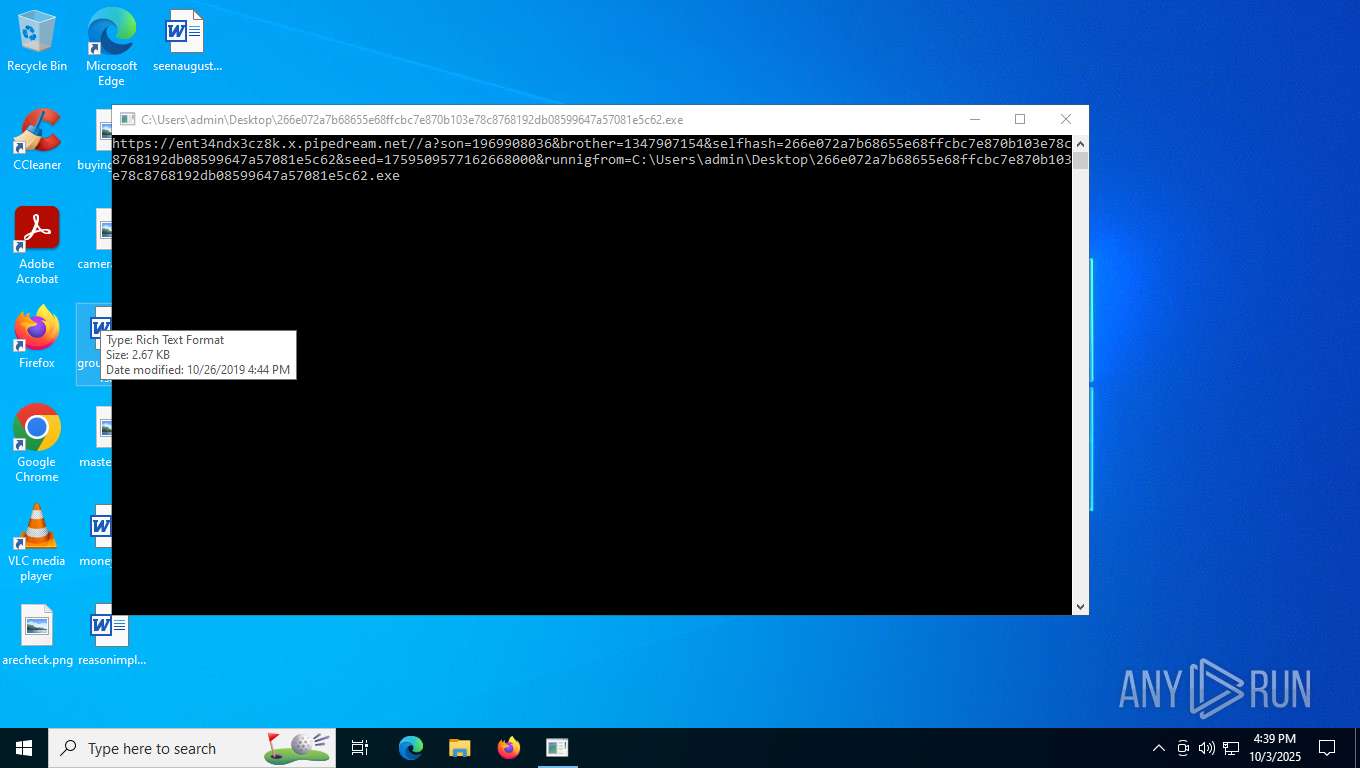Open the network status tray icon
The width and height of the screenshot is (1360, 768).
tap(1231, 748)
